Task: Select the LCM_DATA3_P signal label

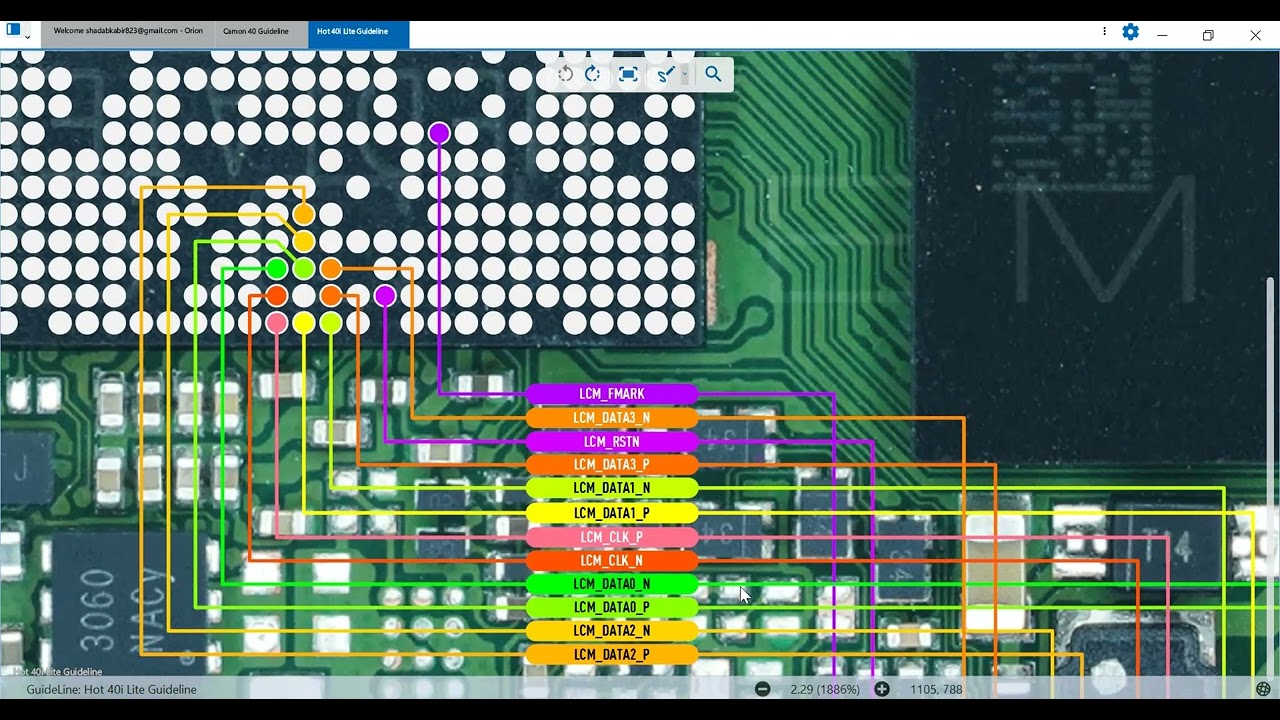Action: pos(612,465)
